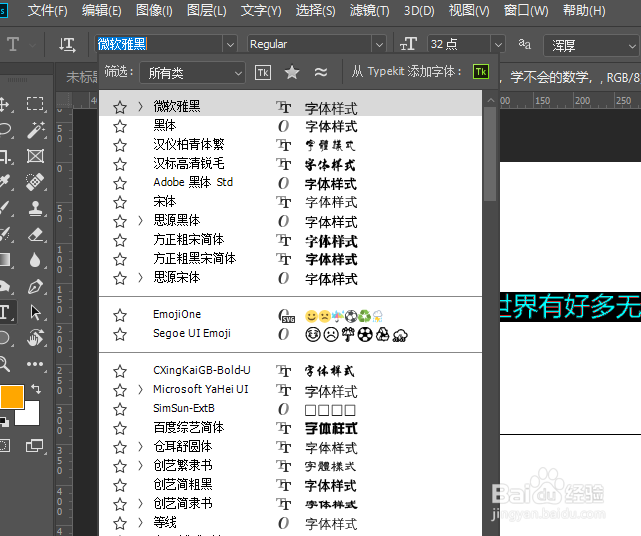Show similar fonts filter icon
The image size is (641, 536).
[x=321, y=73]
